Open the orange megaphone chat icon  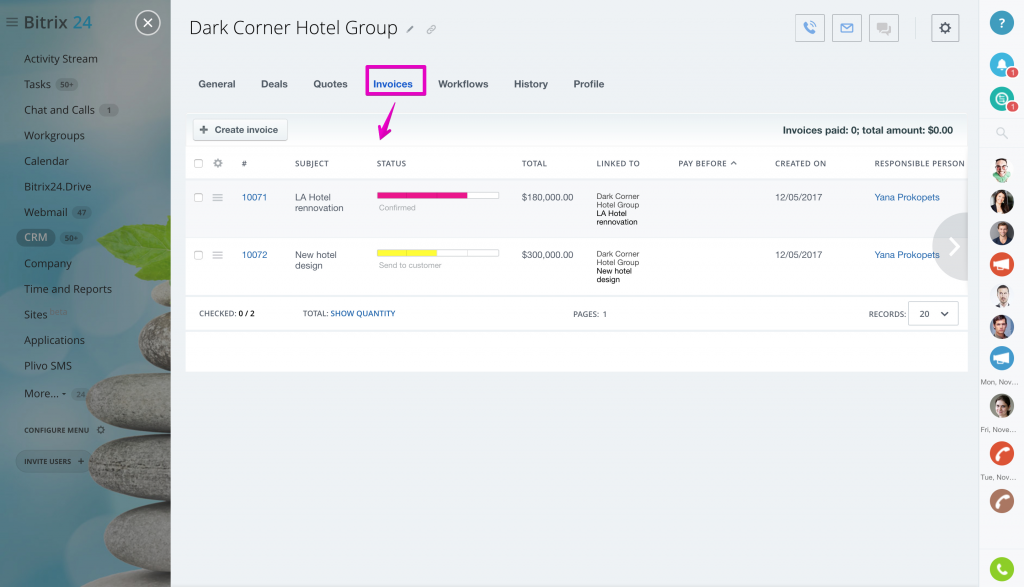[1001, 264]
